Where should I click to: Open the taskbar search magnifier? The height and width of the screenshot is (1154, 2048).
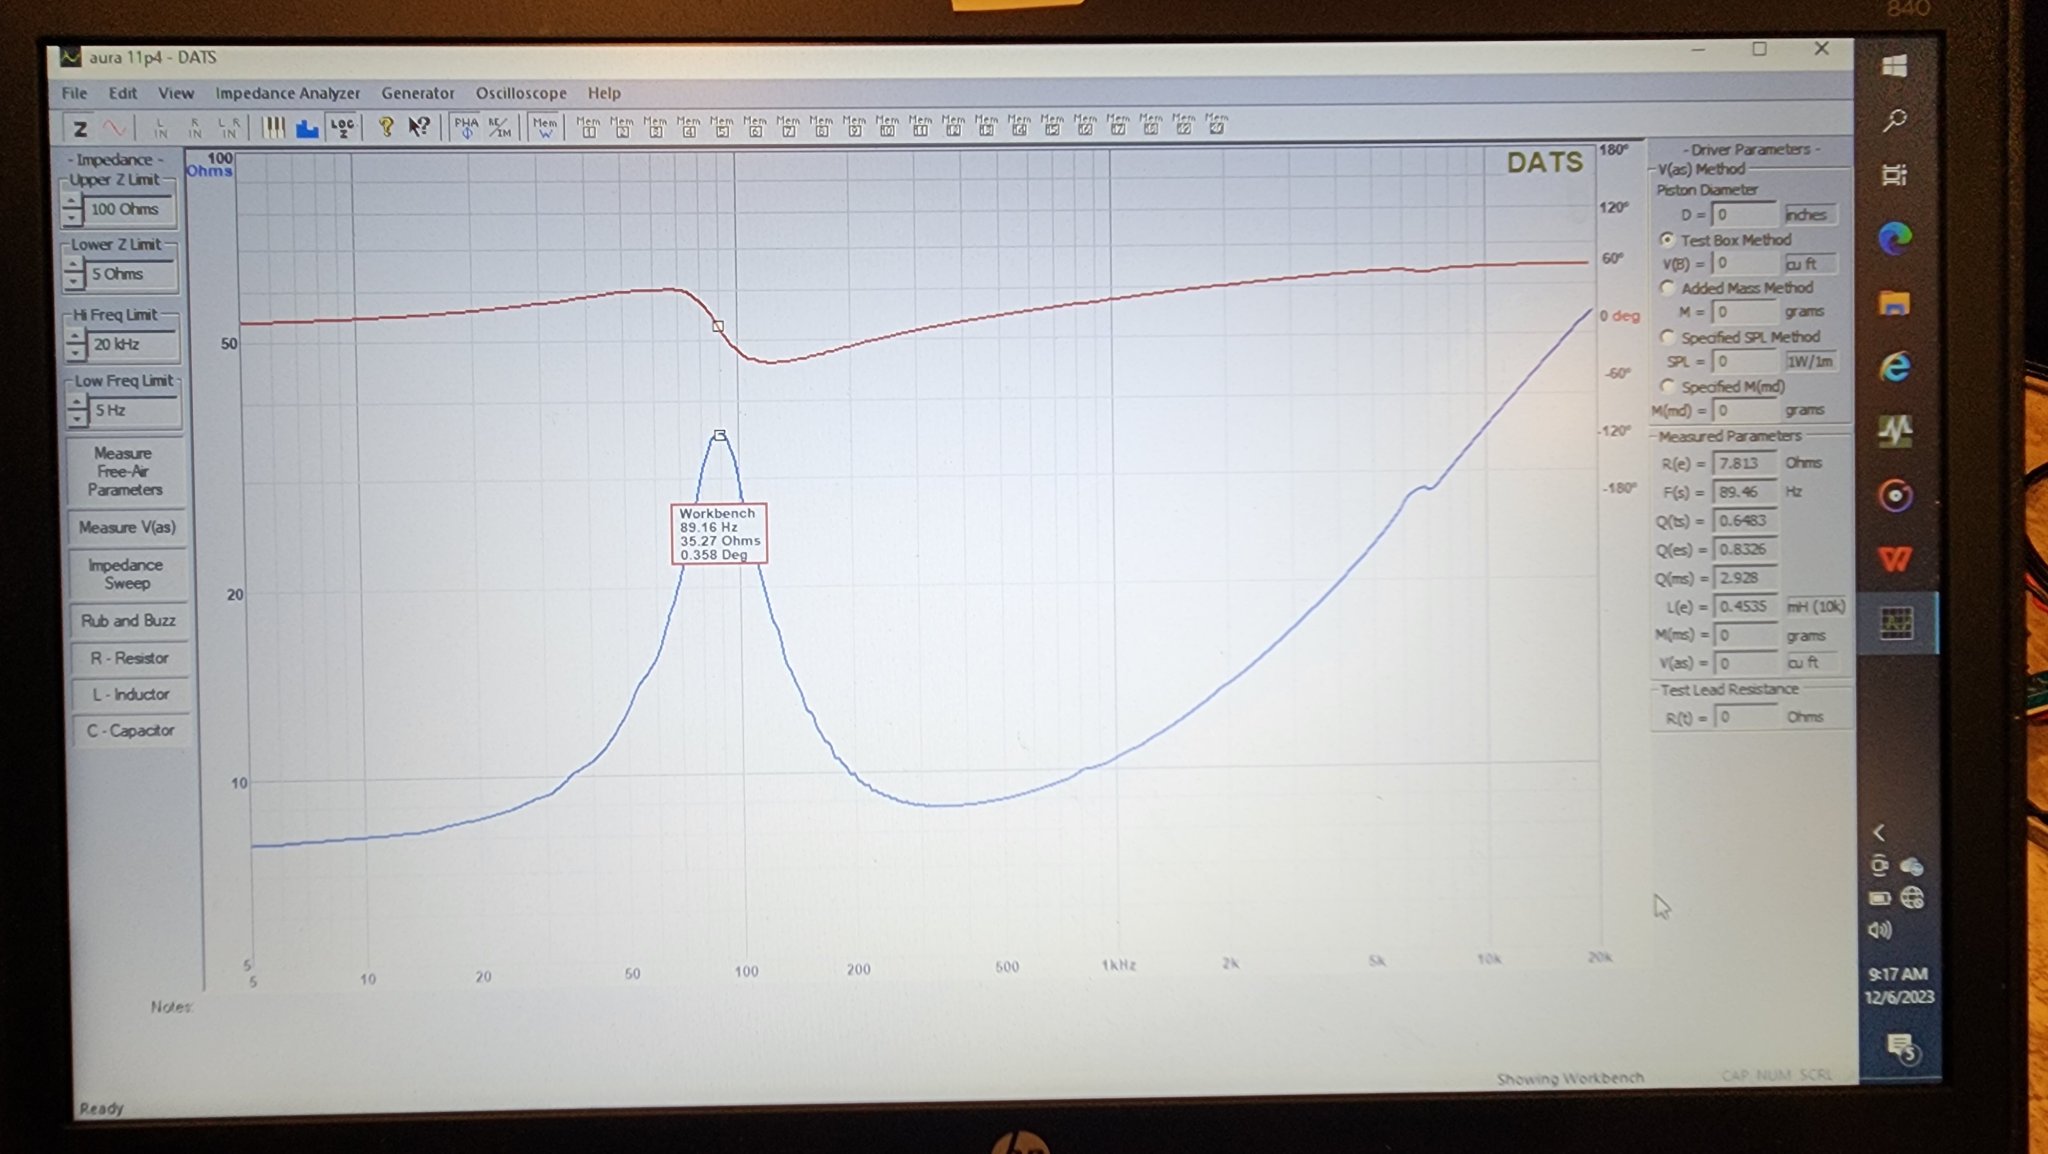coord(1894,121)
